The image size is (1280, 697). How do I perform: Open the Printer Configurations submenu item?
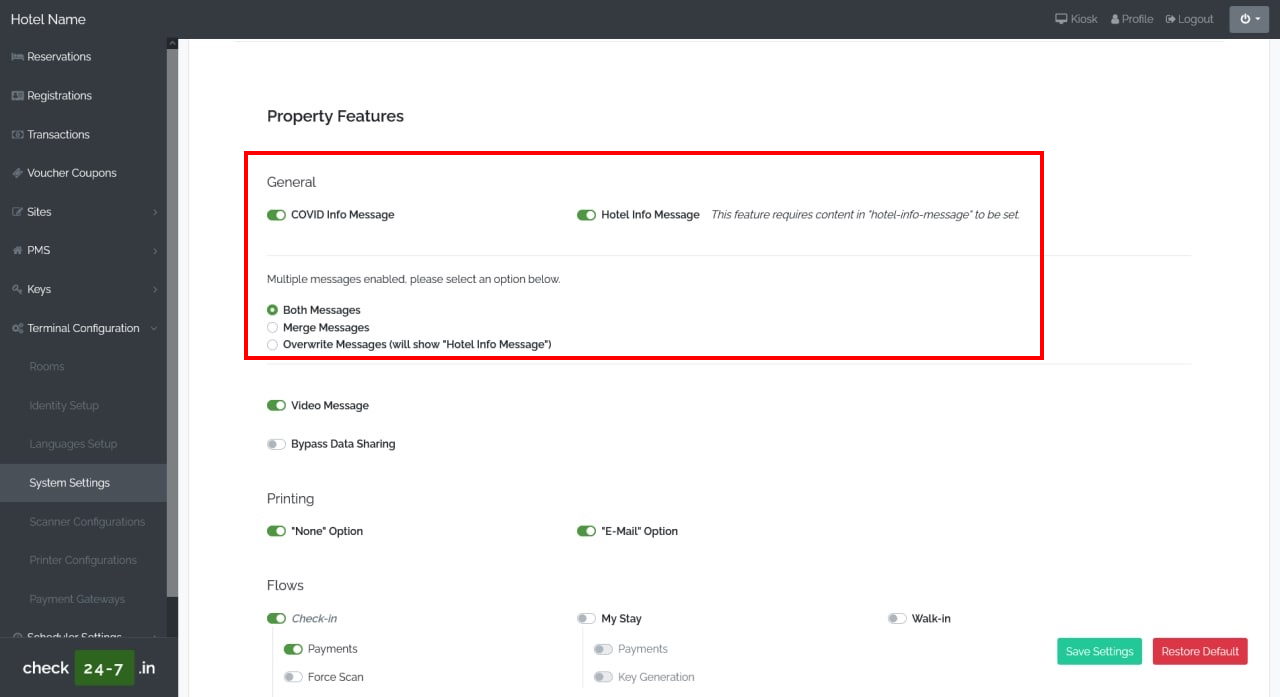(x=83, y=560)
